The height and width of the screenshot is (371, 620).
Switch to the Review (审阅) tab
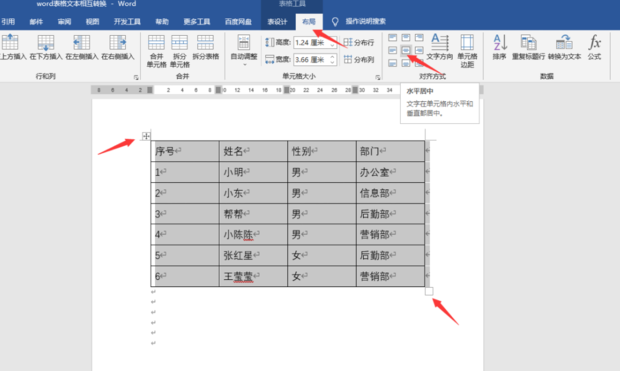coord(64,21)
